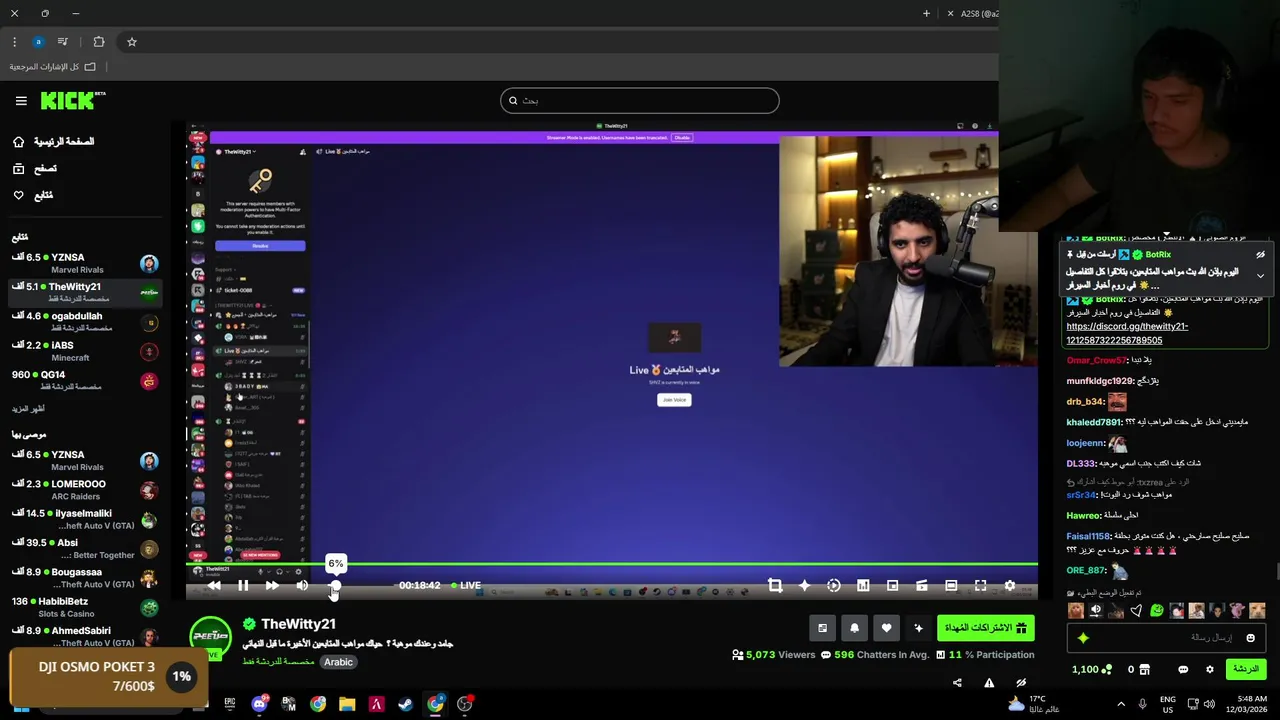This screenshot has width=1280, height=720.
Task: Click the circular replay icon in player
Action: tap(834, 585)
